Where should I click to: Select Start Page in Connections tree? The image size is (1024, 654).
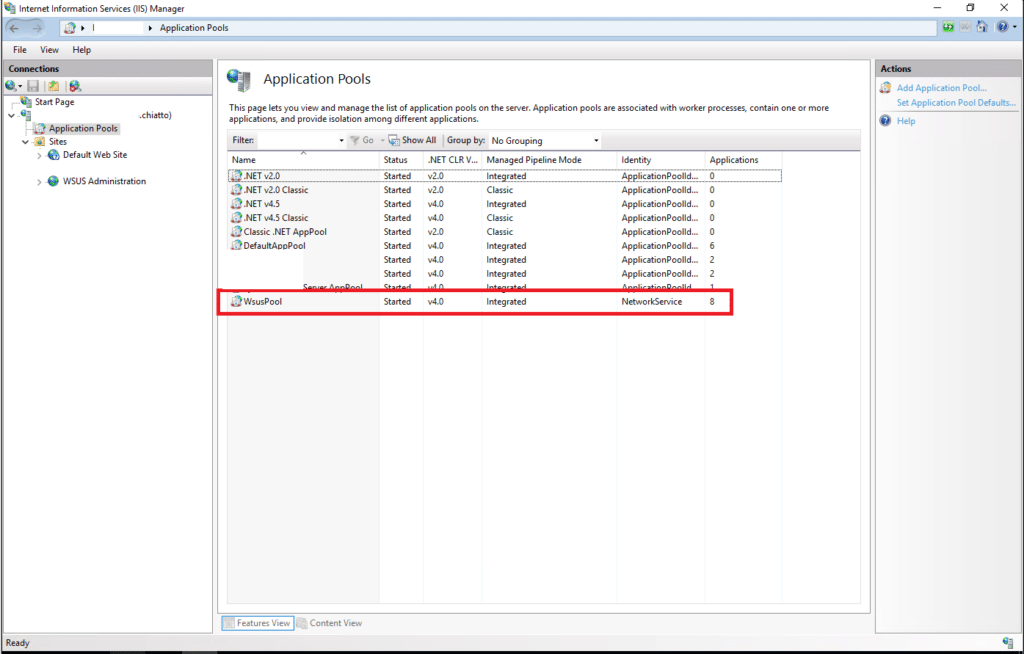[x=54, y=102]
